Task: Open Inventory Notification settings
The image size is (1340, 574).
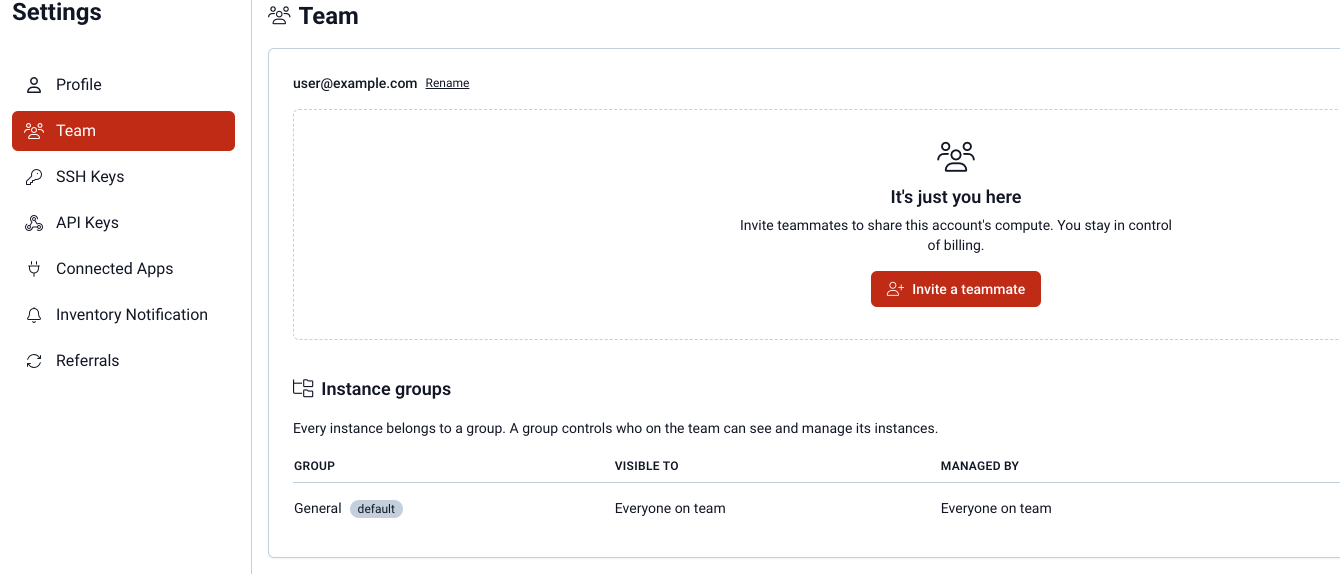Action: click(x=123, y=315)
